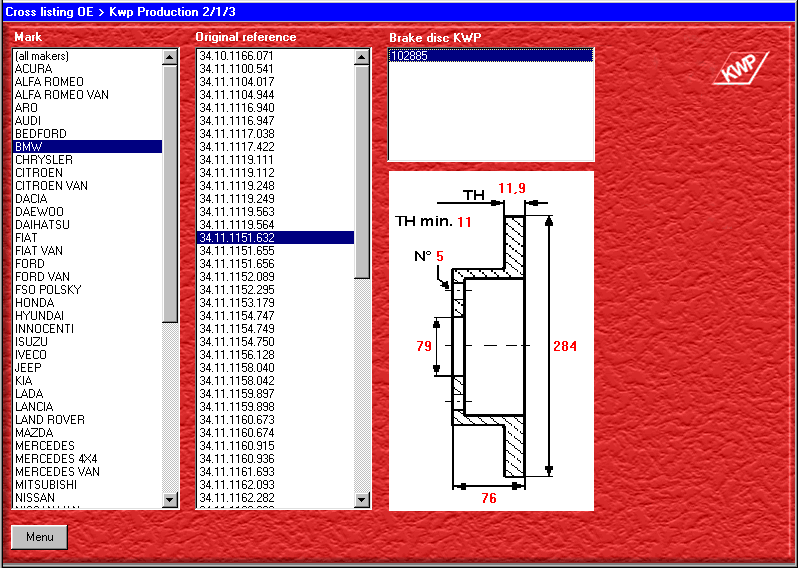Select reference 34.11.1154.750
The image size is (798, 568).
pyautogui.click(x=275, y=342)
